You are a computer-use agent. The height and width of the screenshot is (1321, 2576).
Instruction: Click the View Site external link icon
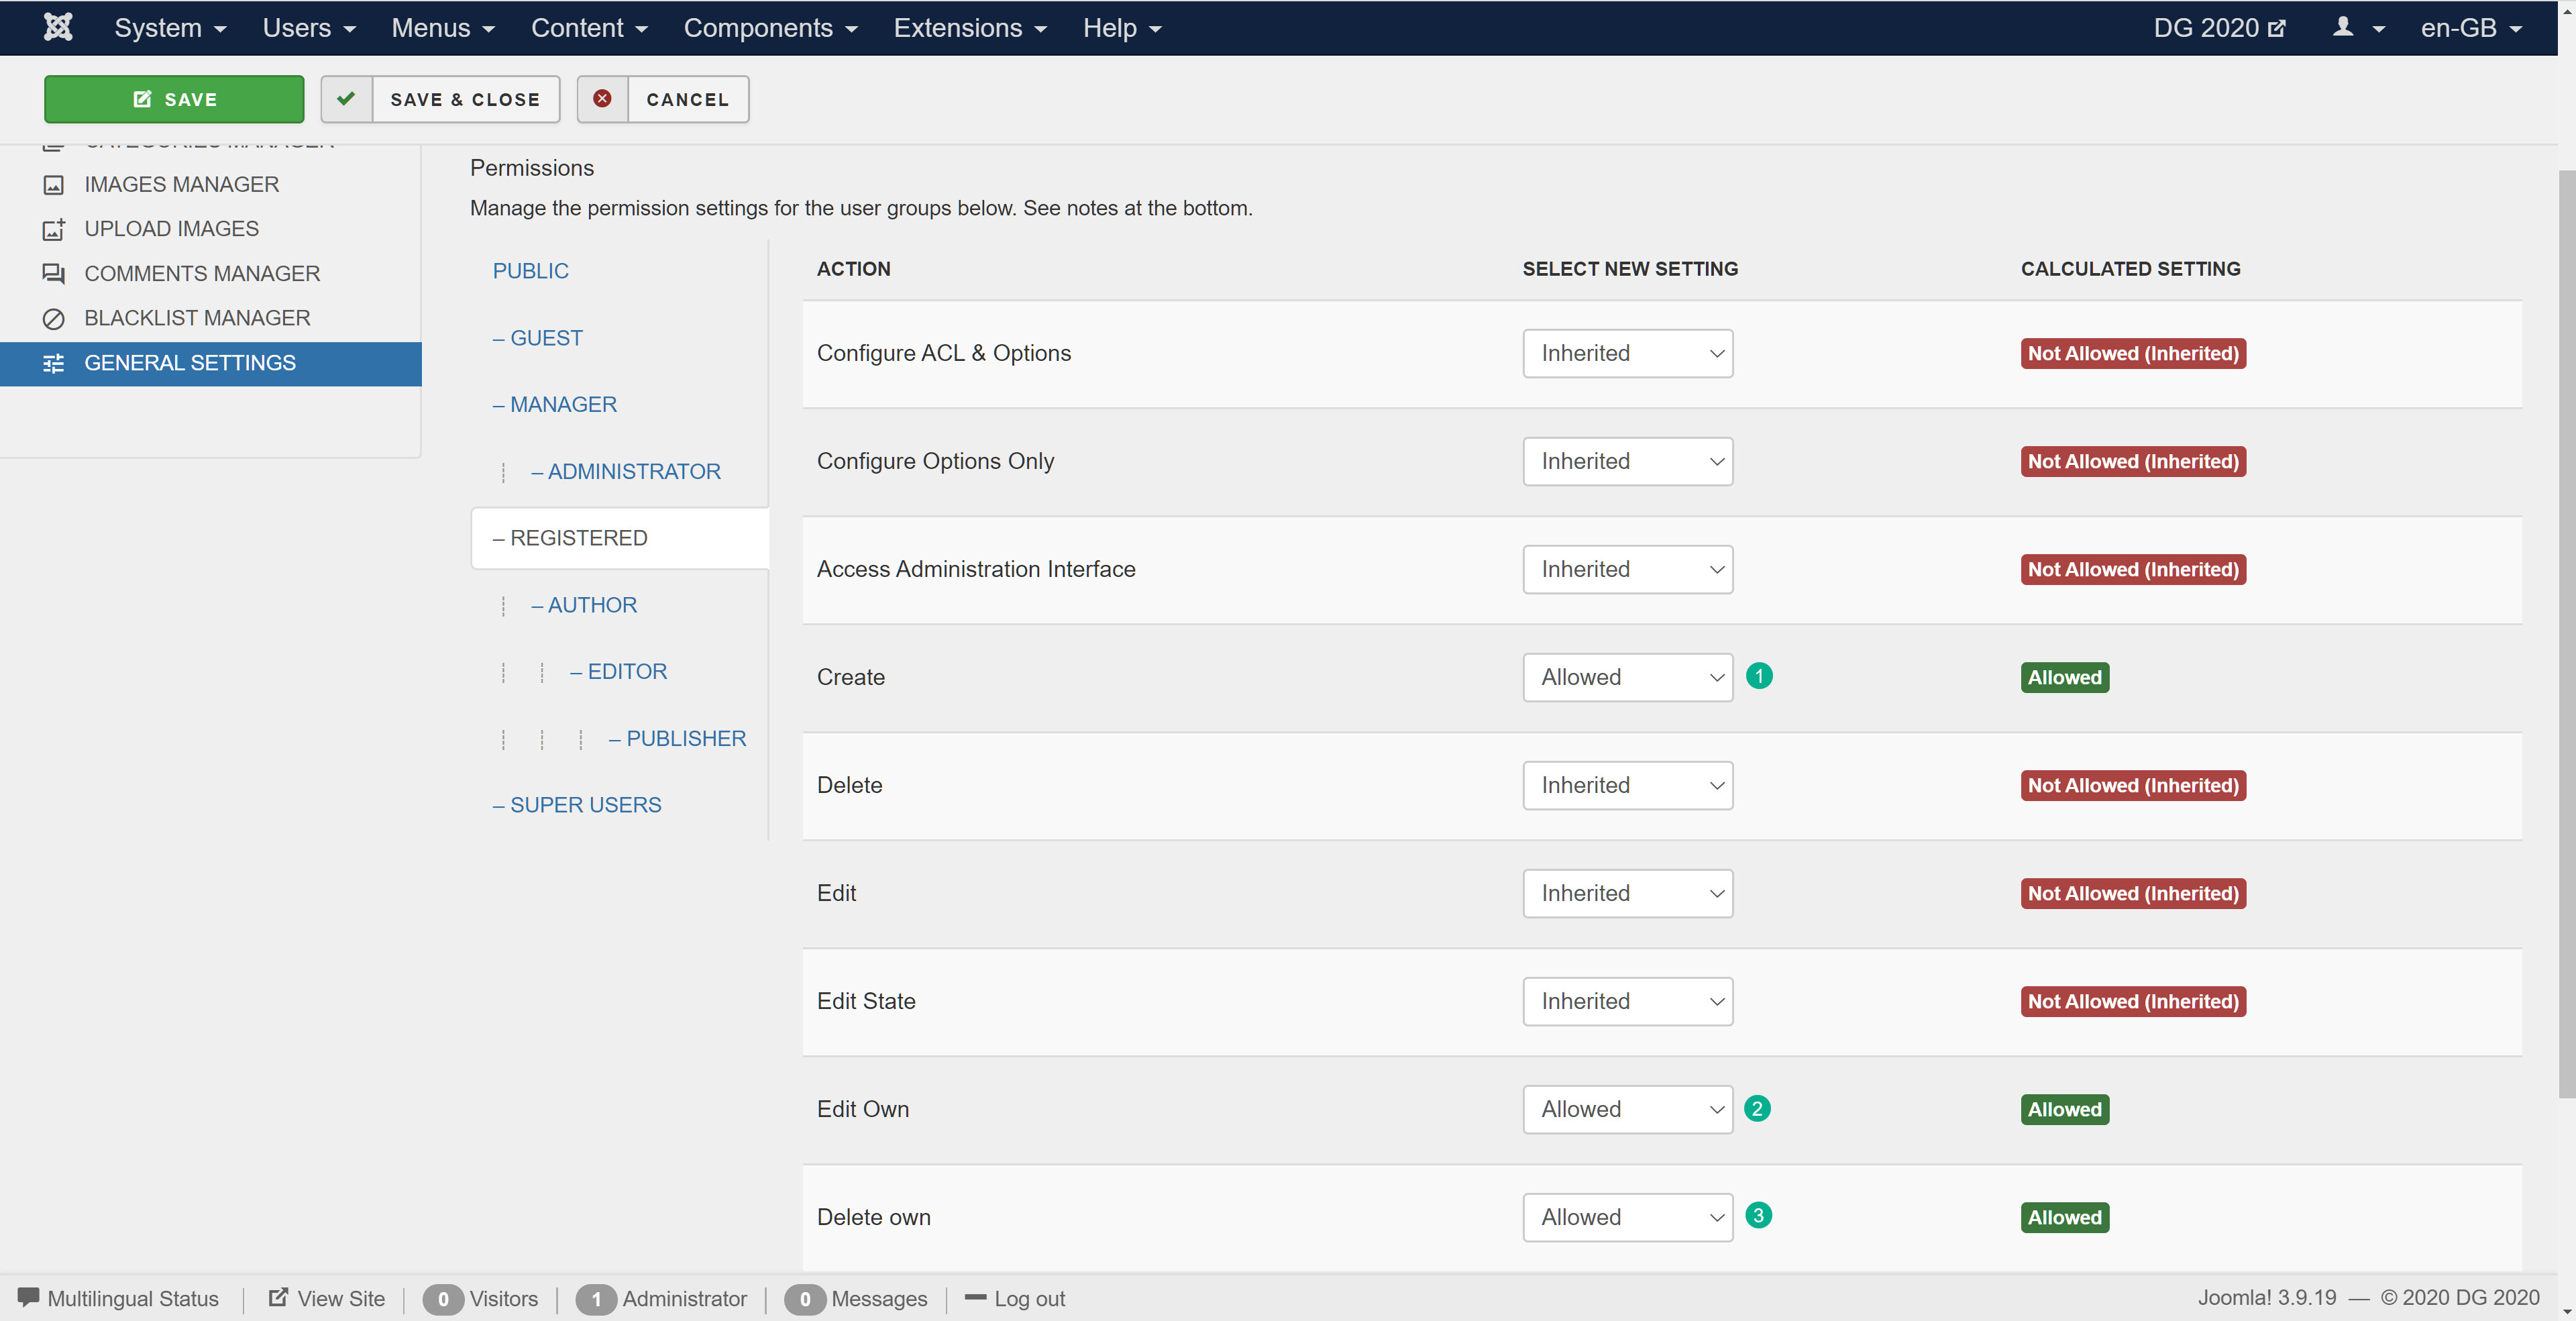pyautogui.click(x=278, y=1297)
